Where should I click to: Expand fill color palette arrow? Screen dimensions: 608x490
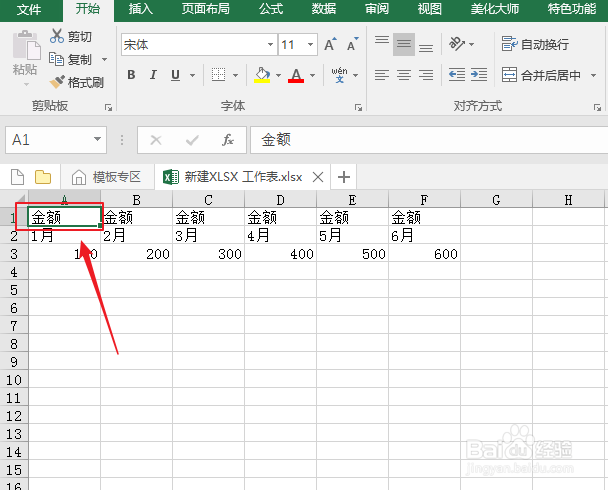click(278, 75)
